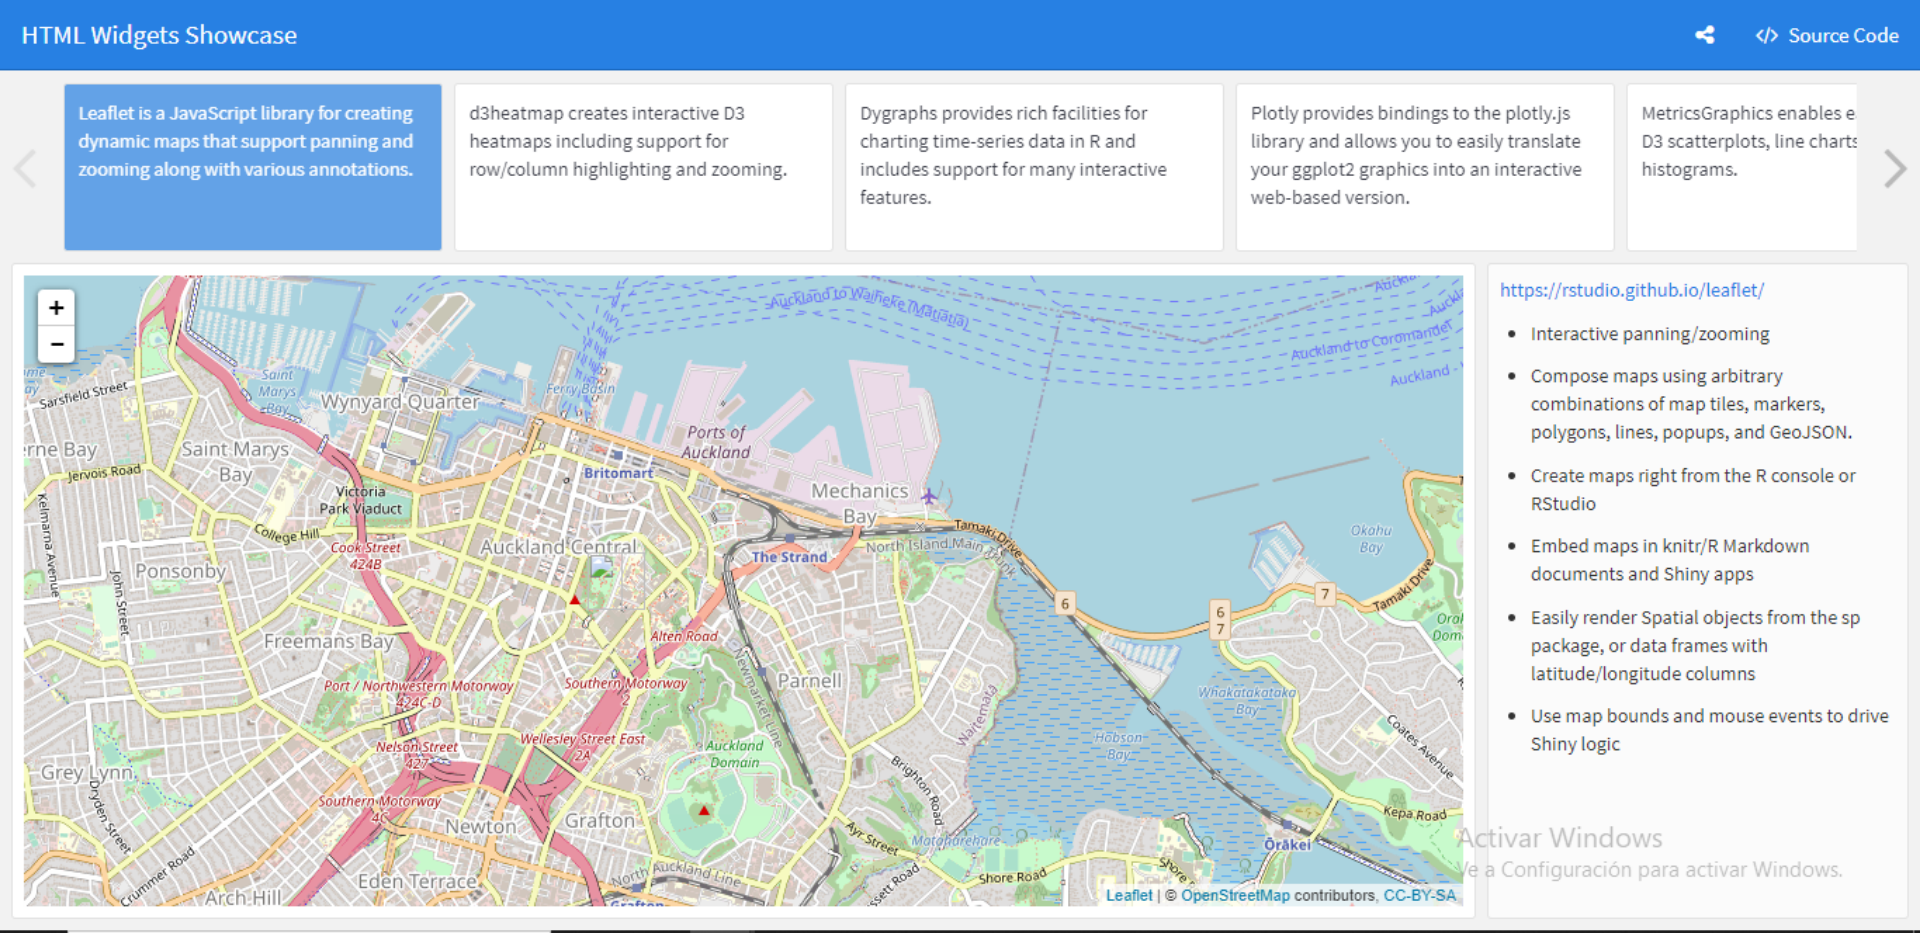Click the Eden Terrace map label

(417, 882)
